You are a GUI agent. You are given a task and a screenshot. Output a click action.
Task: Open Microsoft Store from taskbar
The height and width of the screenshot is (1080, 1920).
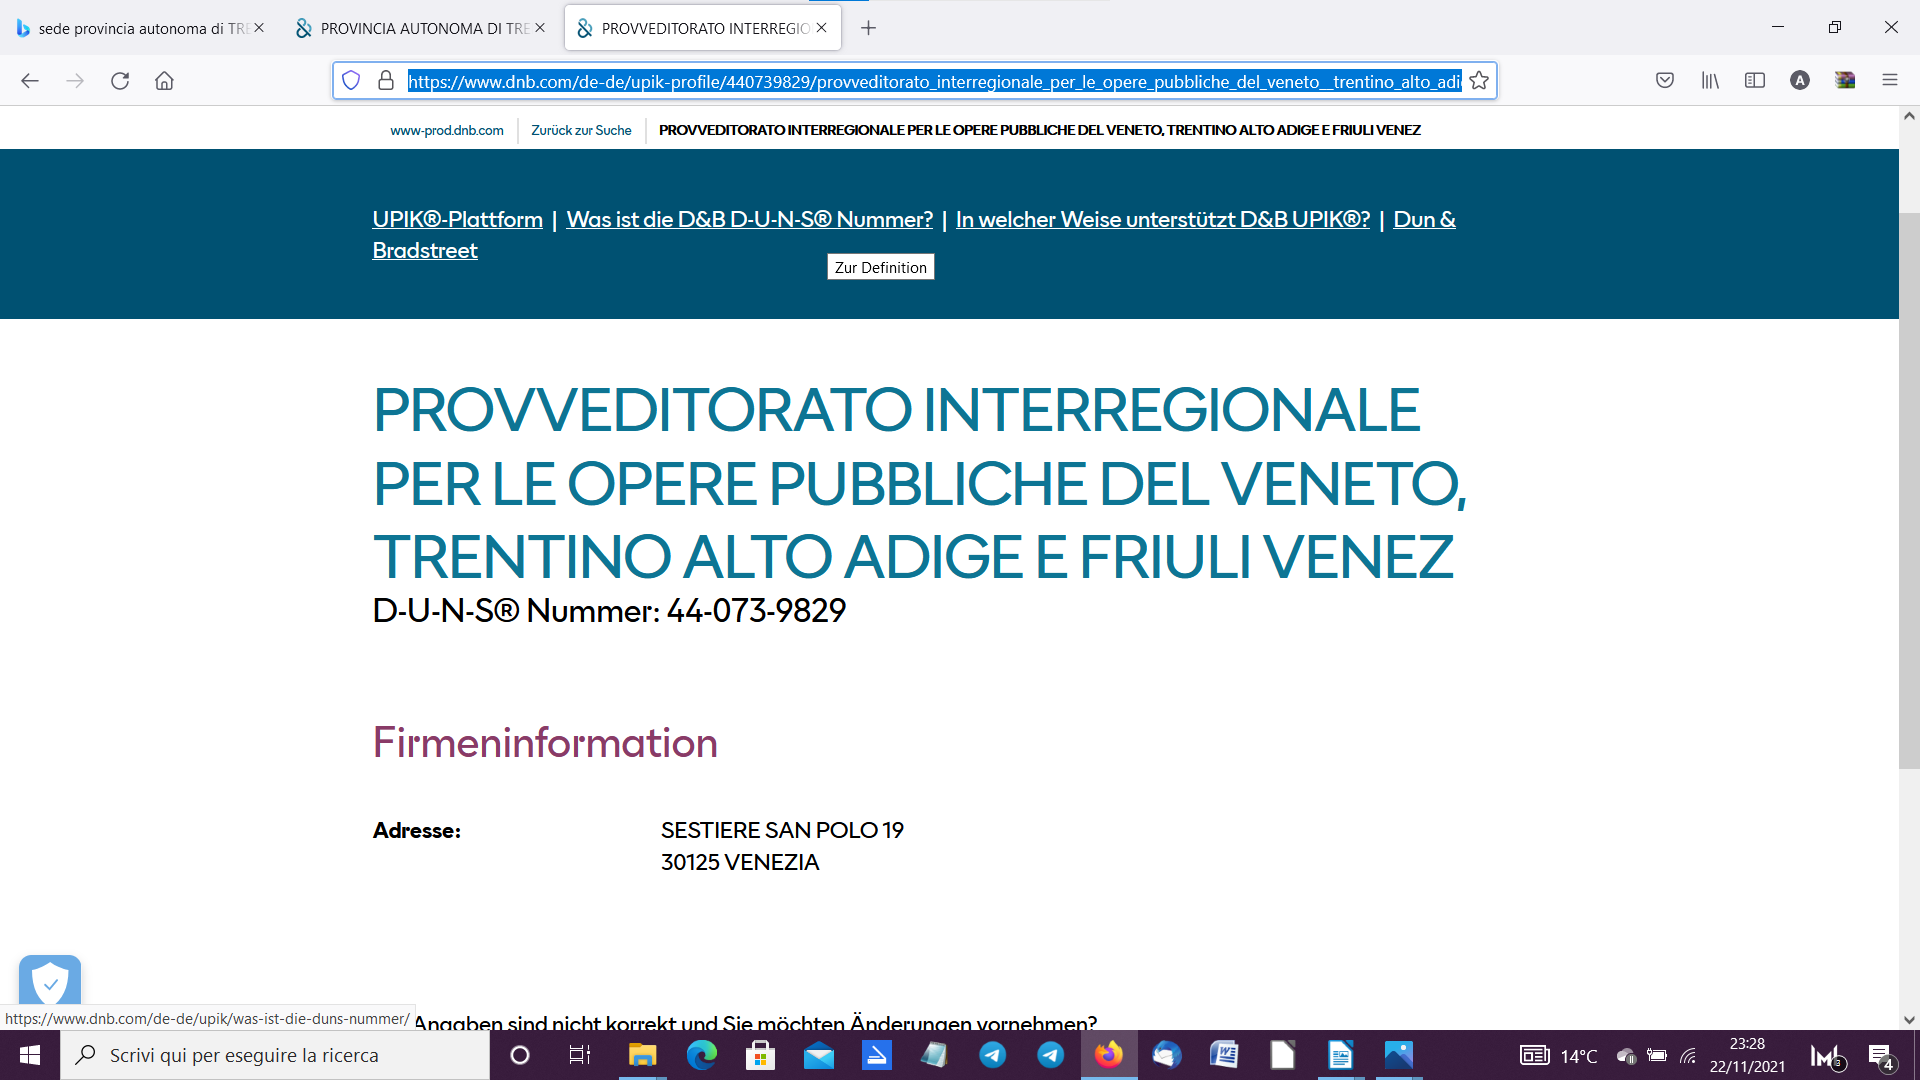pyautogui.click(x=760, y=1055)
